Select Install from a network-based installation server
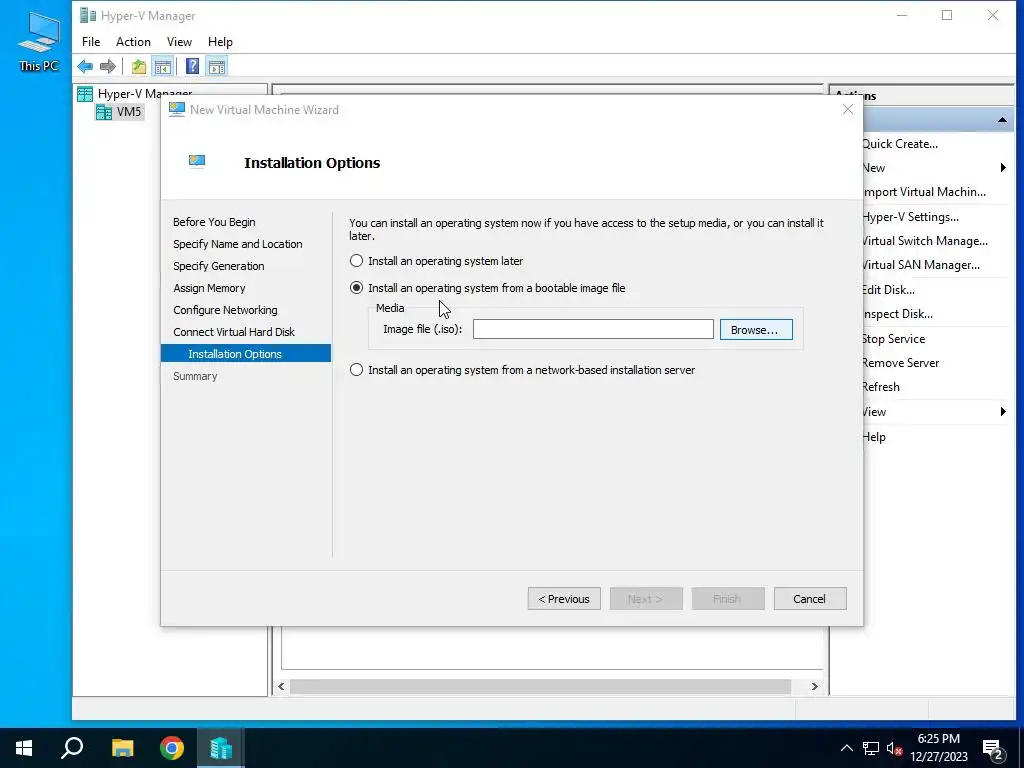This screenshot has width=1024, height=768. 522,370
